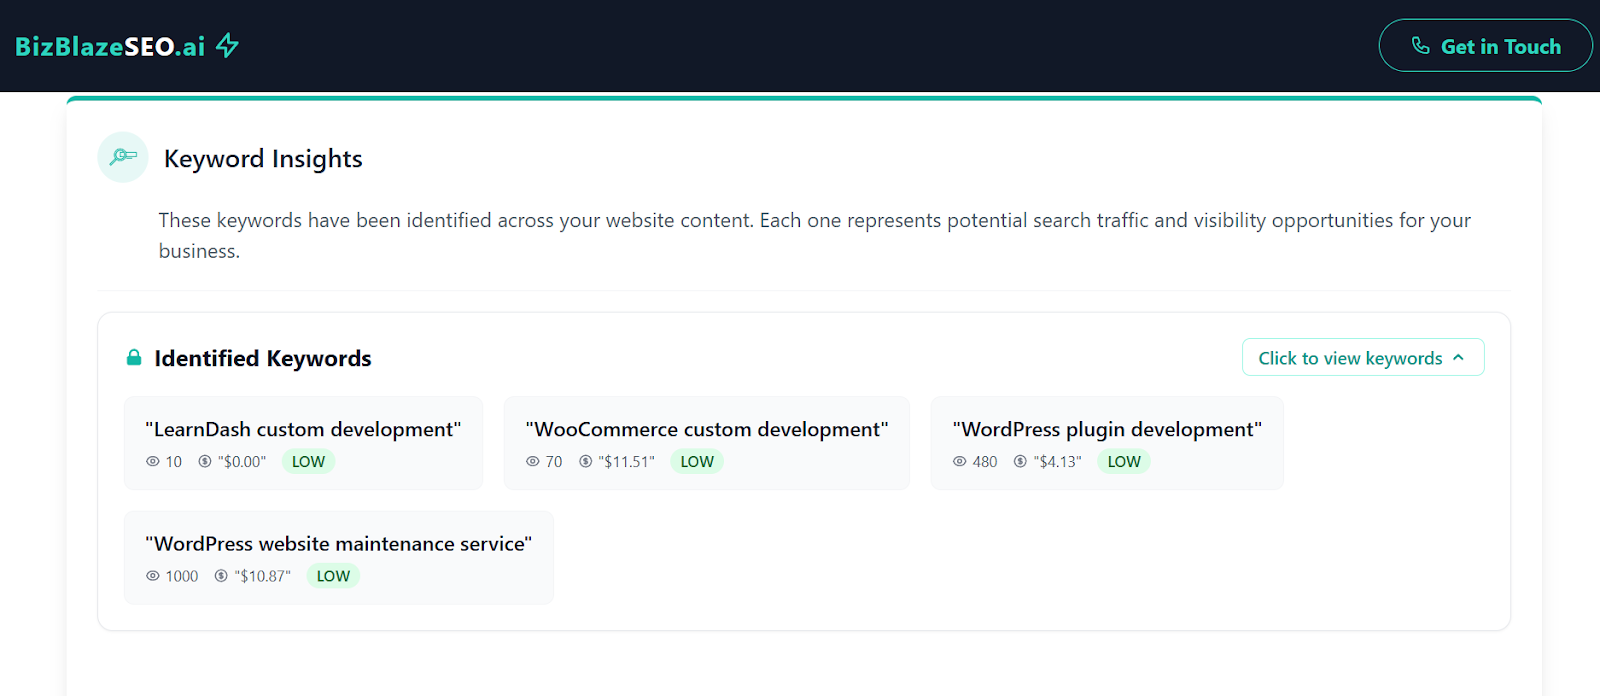The image size is (1600, 696).
Task: Select the "WordPress website maintenance service" keyword card
Action: (339, 558)
